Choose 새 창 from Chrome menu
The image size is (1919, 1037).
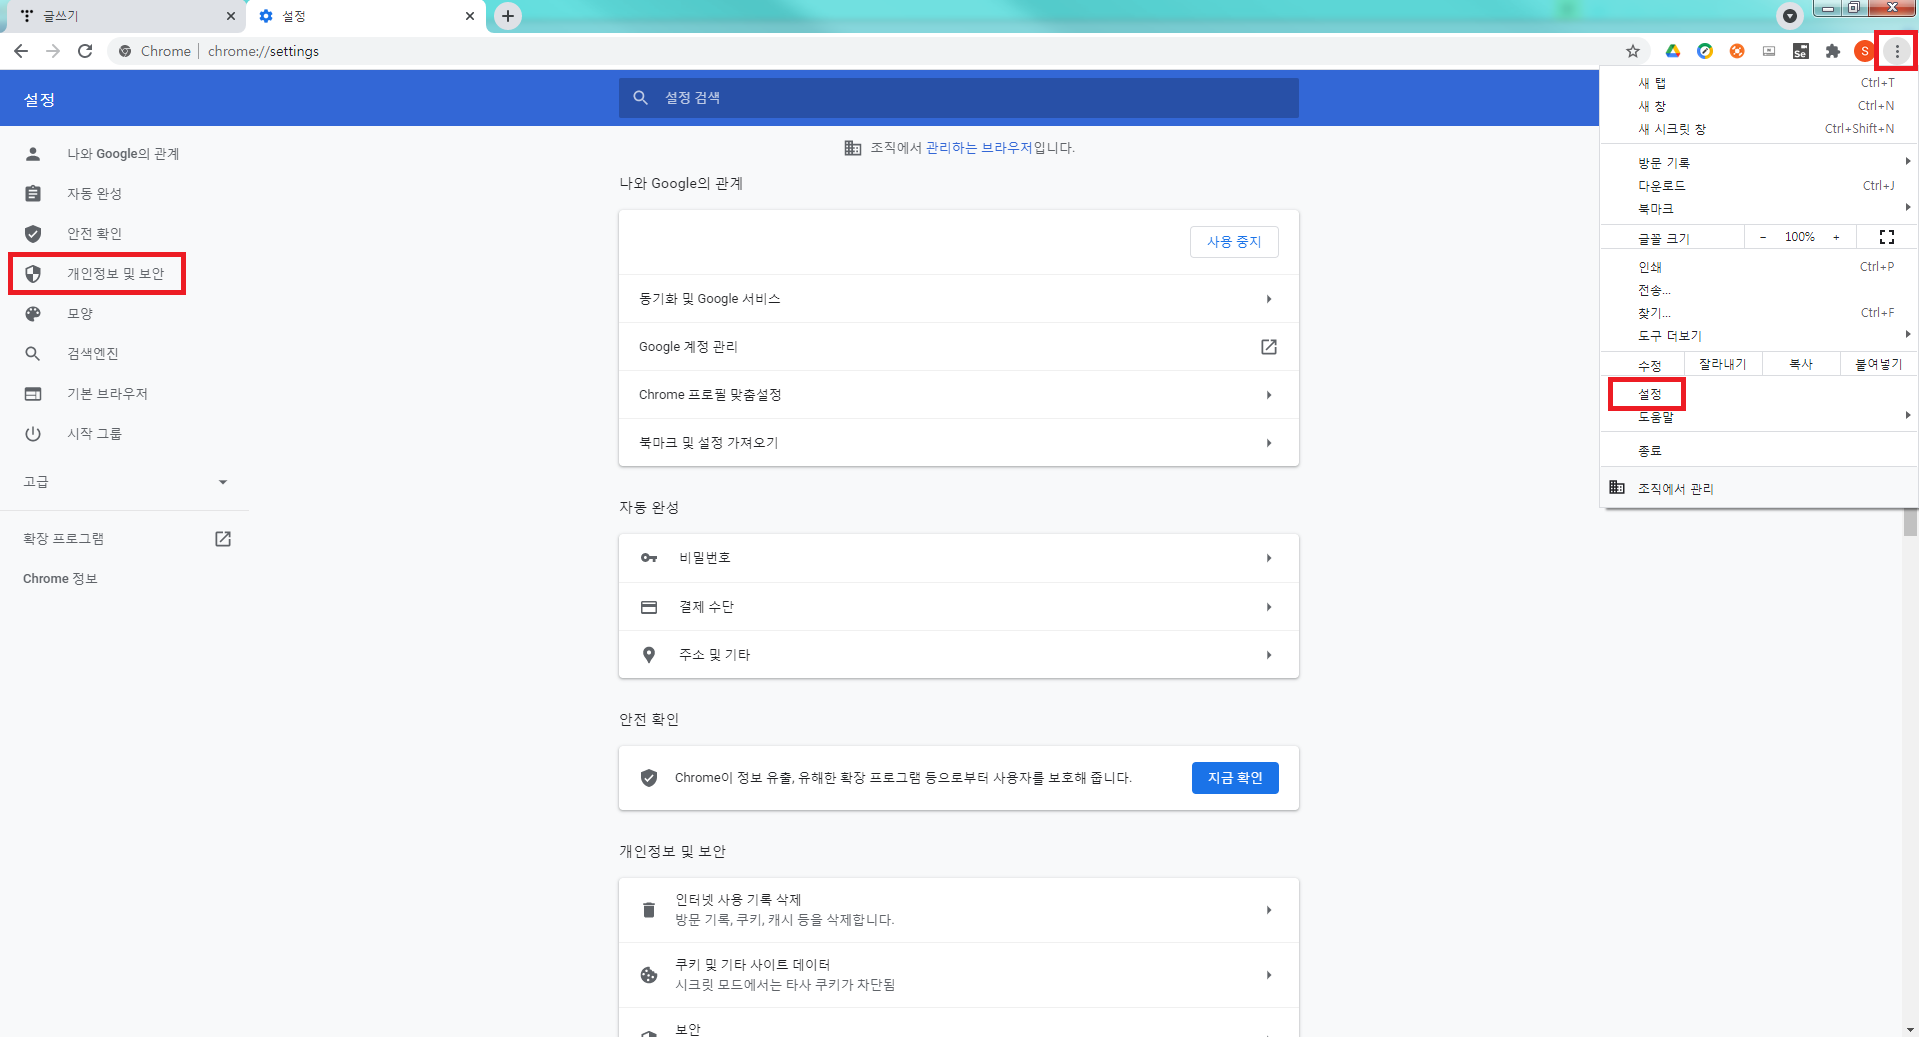pos(1758,106)
